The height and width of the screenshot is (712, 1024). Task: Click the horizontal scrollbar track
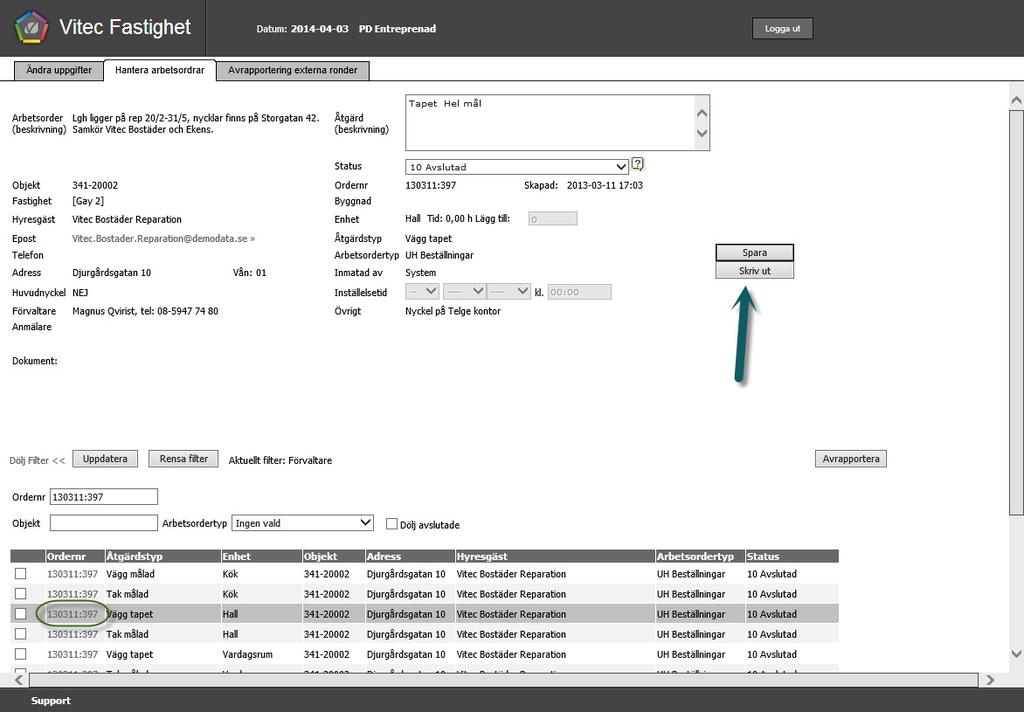504,680
